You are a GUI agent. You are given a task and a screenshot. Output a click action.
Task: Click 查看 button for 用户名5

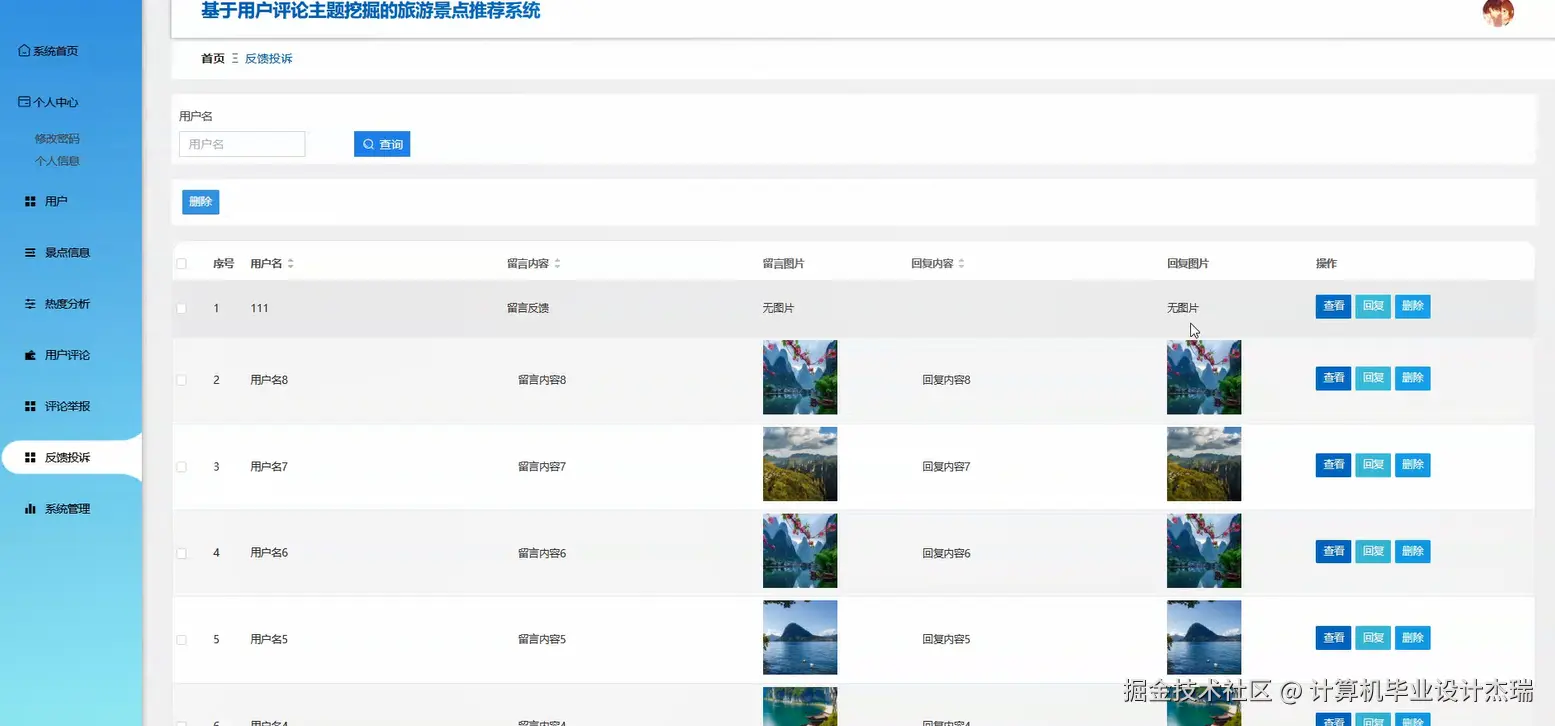pos(1334,638)
